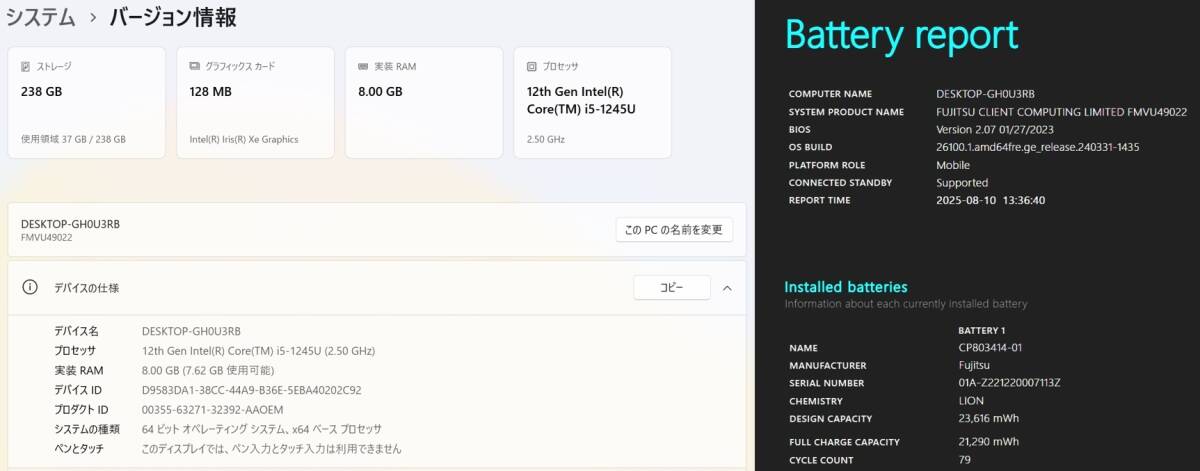Click PLATFORM ROLE value Mobile
This screenshot has height=471, width=1200.
pos(953,165)
